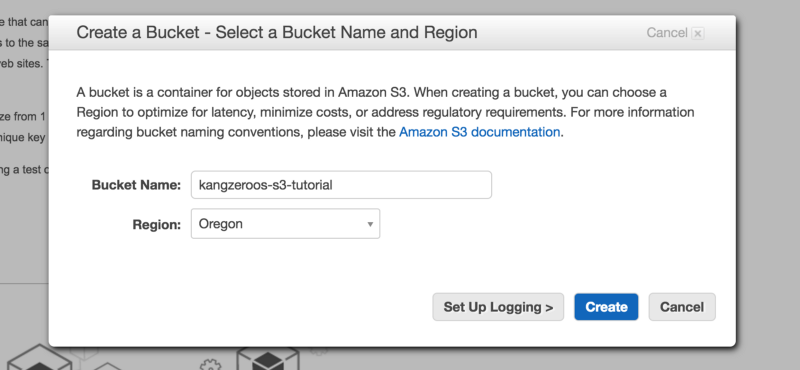The image size is (800, 370).
Task: Select the Oregon region combo box
Action: tap(285, 224)
